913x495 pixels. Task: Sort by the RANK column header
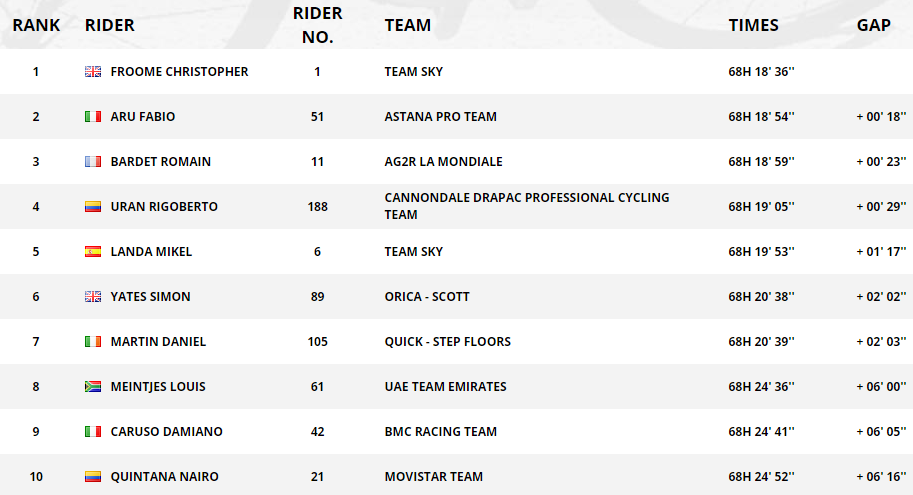click(36, 25)
